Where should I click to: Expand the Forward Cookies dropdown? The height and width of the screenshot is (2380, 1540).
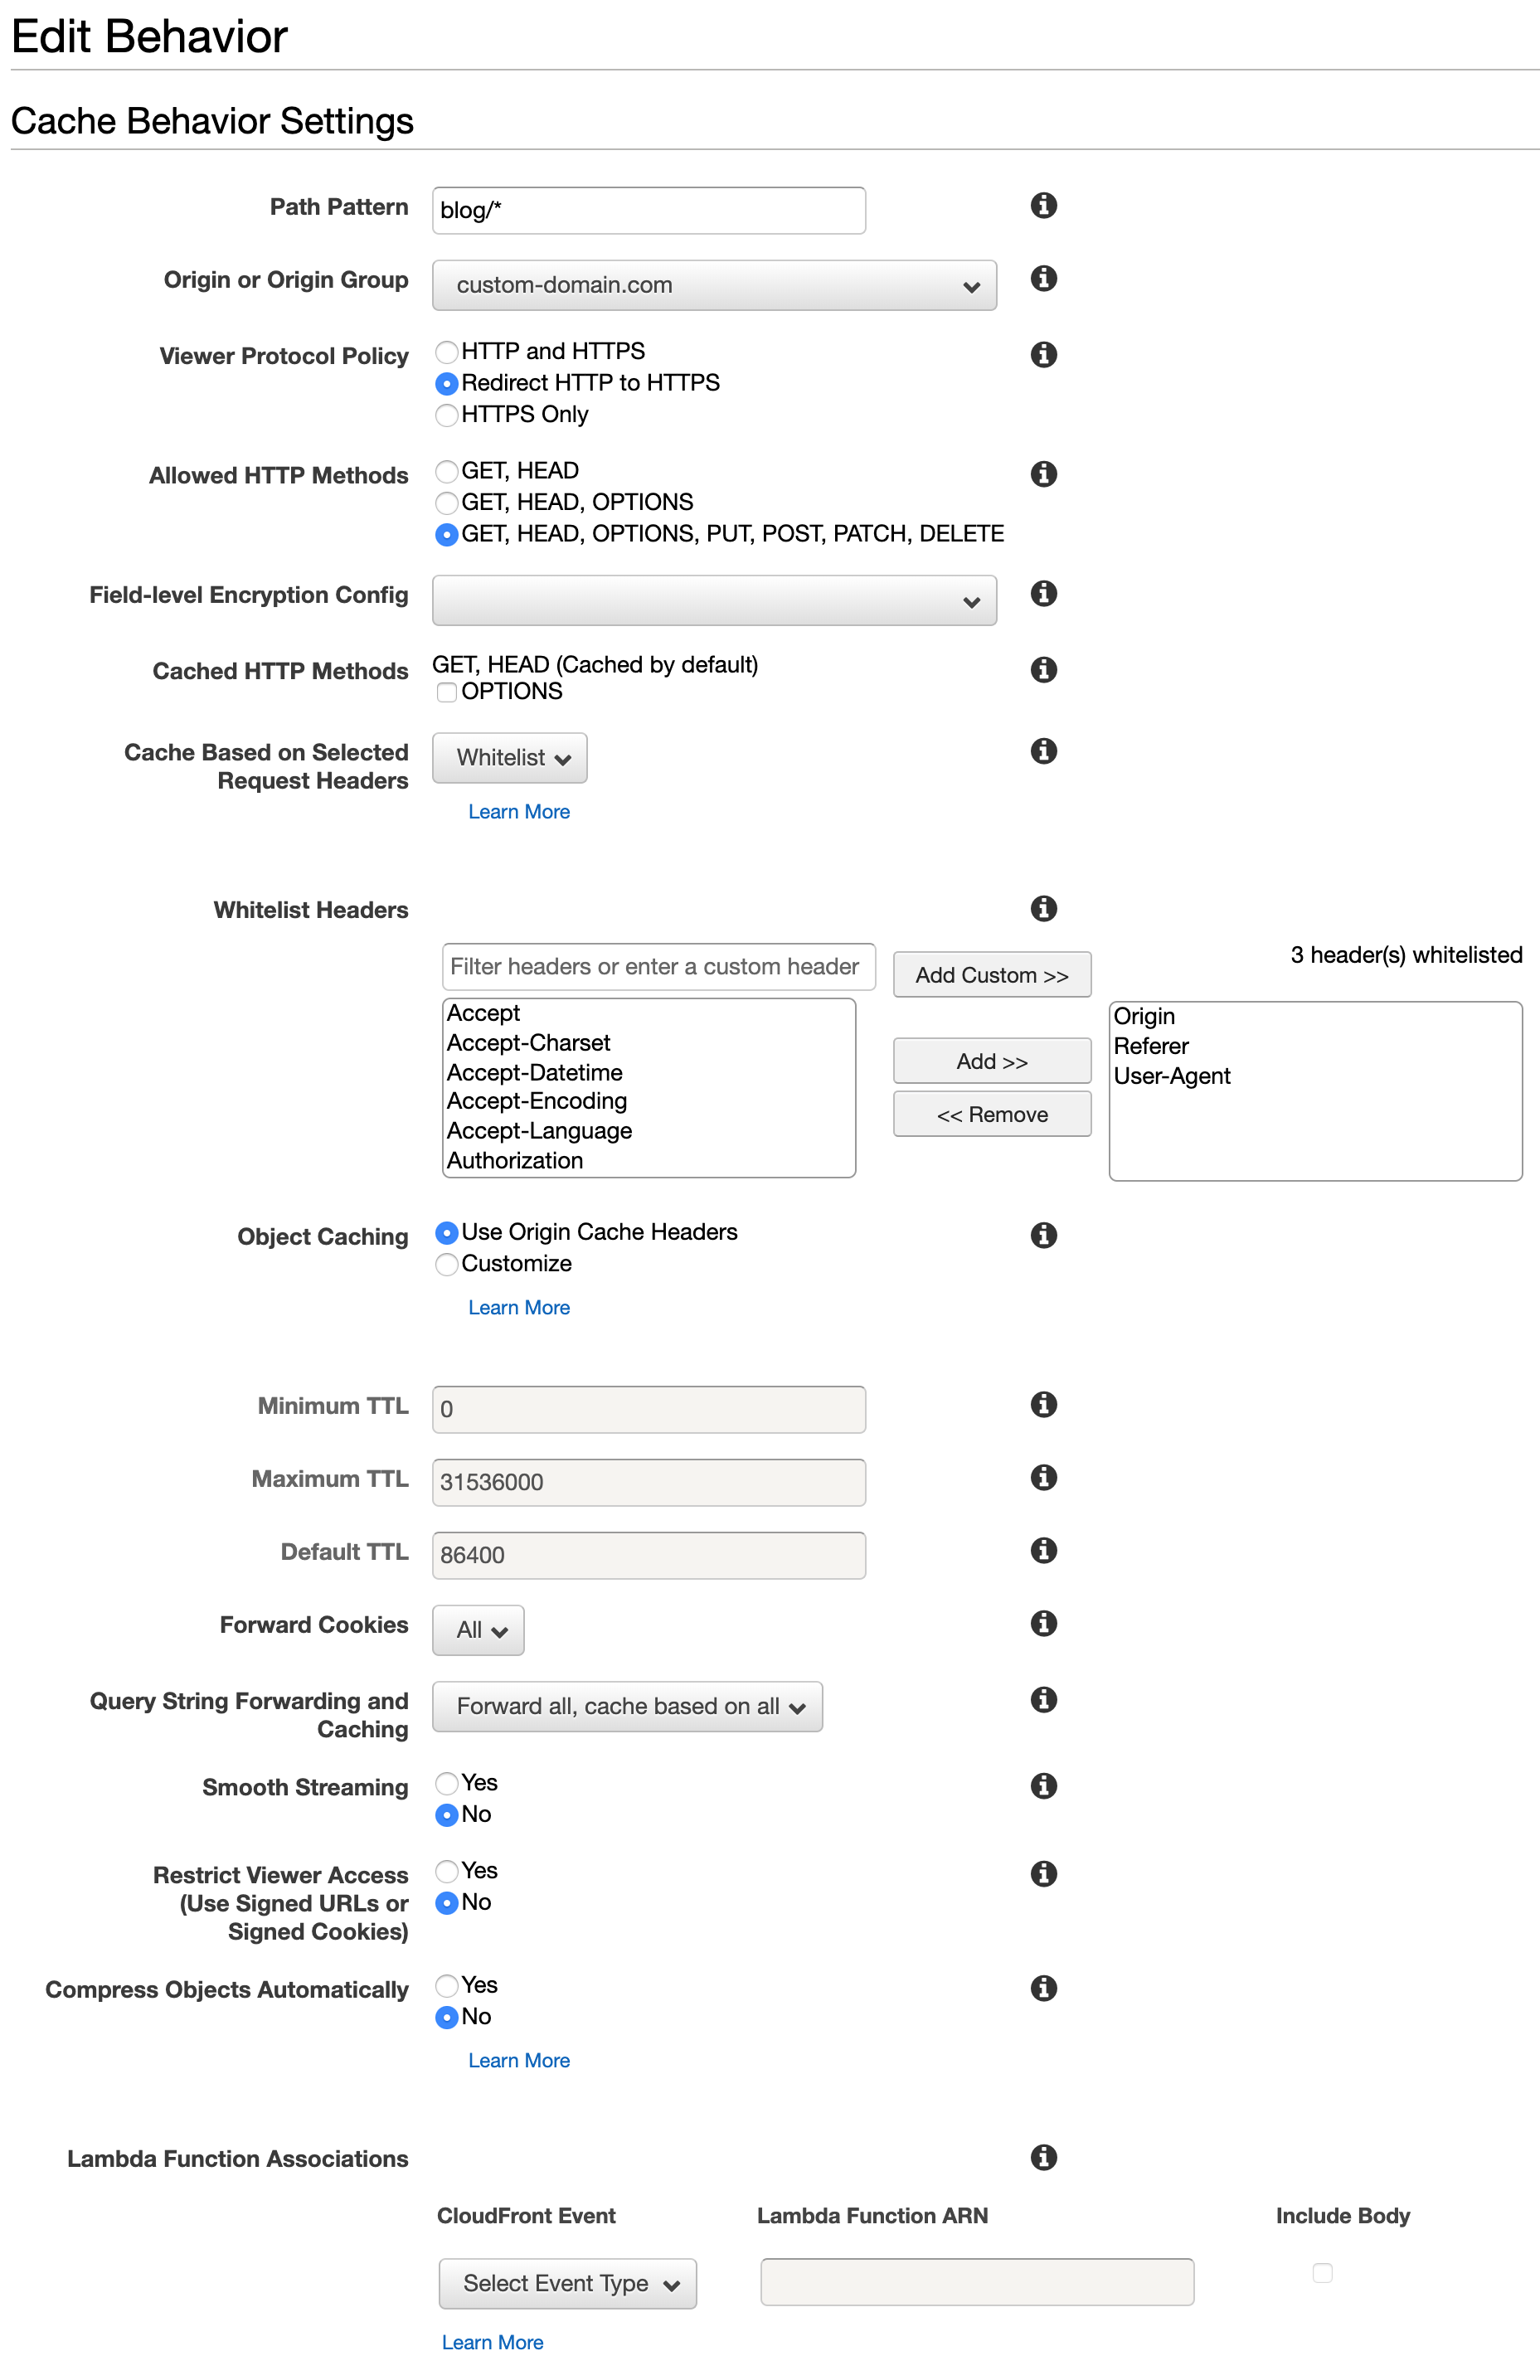pyautogui.click(x=478, y=1630)
